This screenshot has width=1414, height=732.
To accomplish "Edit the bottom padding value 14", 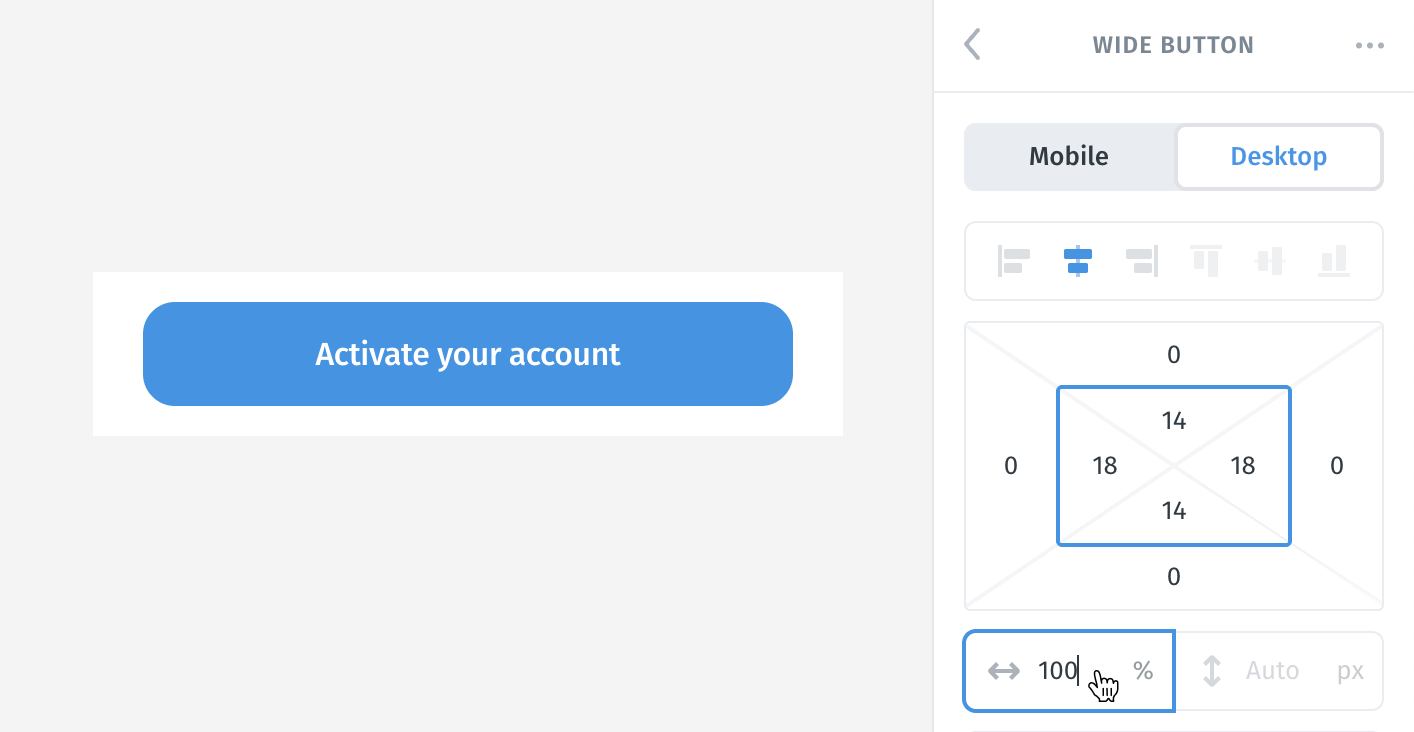I will pos(1174,511).
